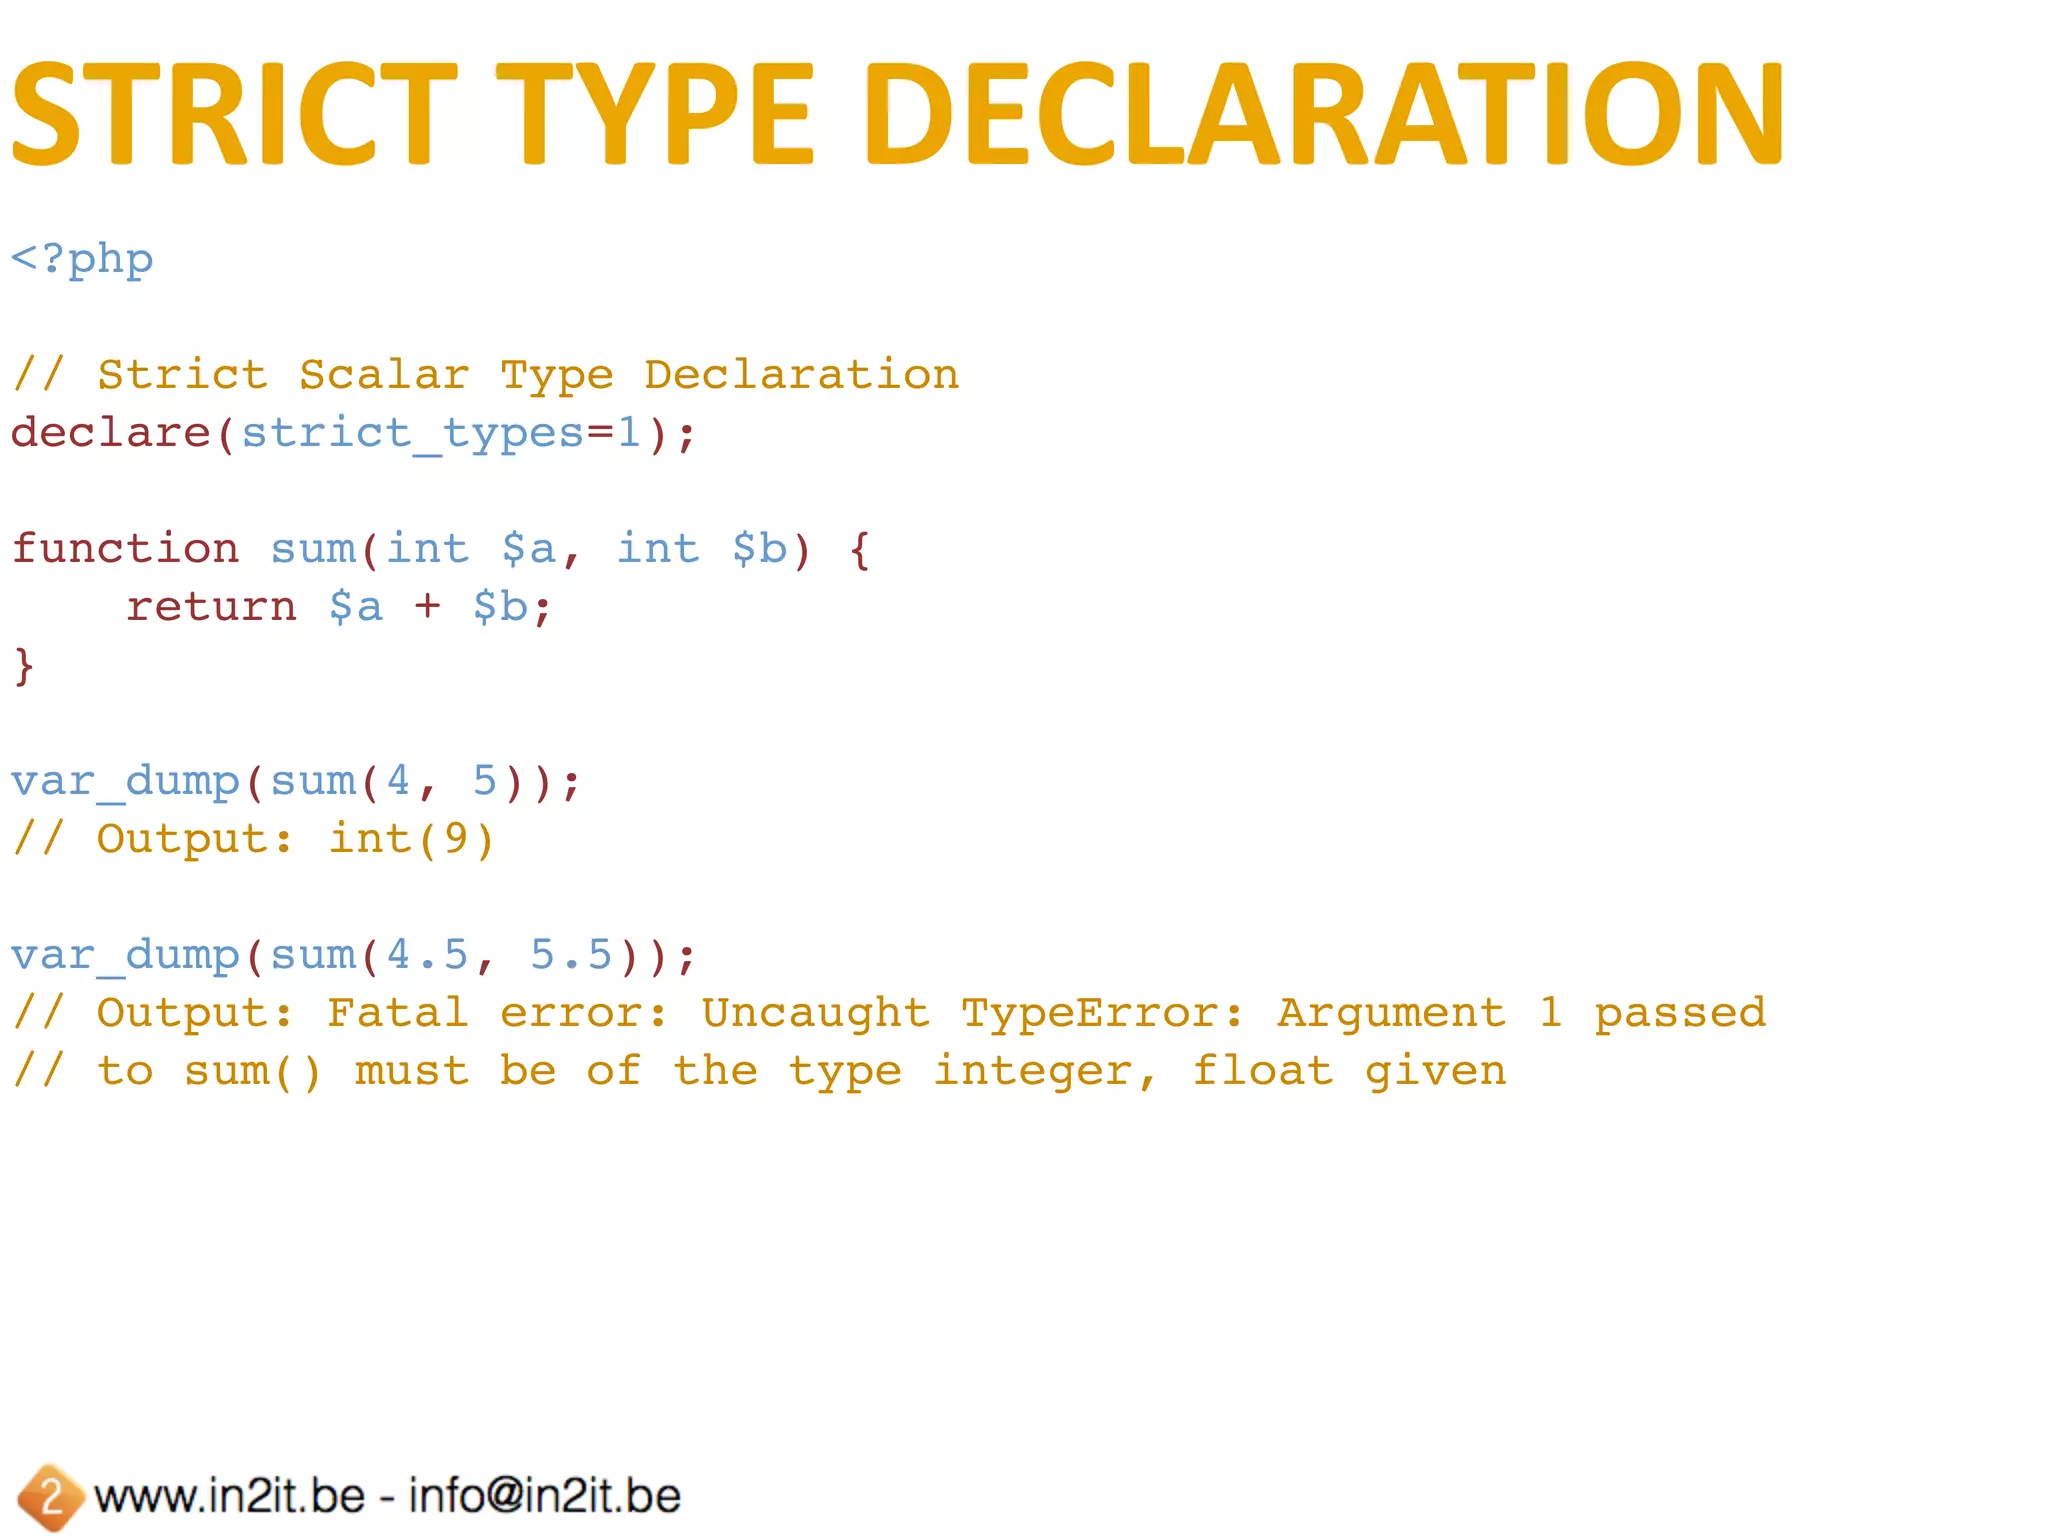Select the Strict Scalar Type Declaration comment
This screenshot has width=2048, height=1536.
(485, 376)
